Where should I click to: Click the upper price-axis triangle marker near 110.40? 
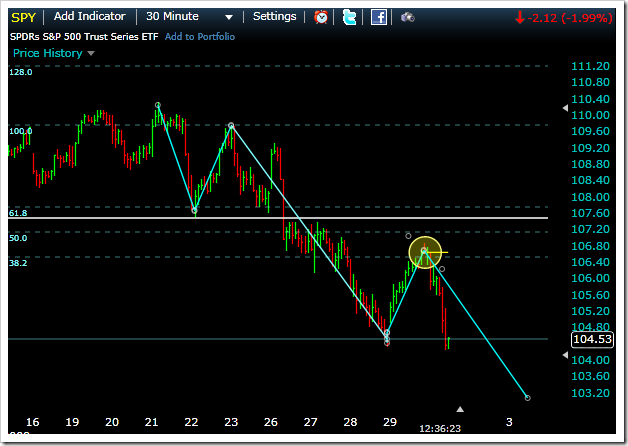[x=565, y=108]
